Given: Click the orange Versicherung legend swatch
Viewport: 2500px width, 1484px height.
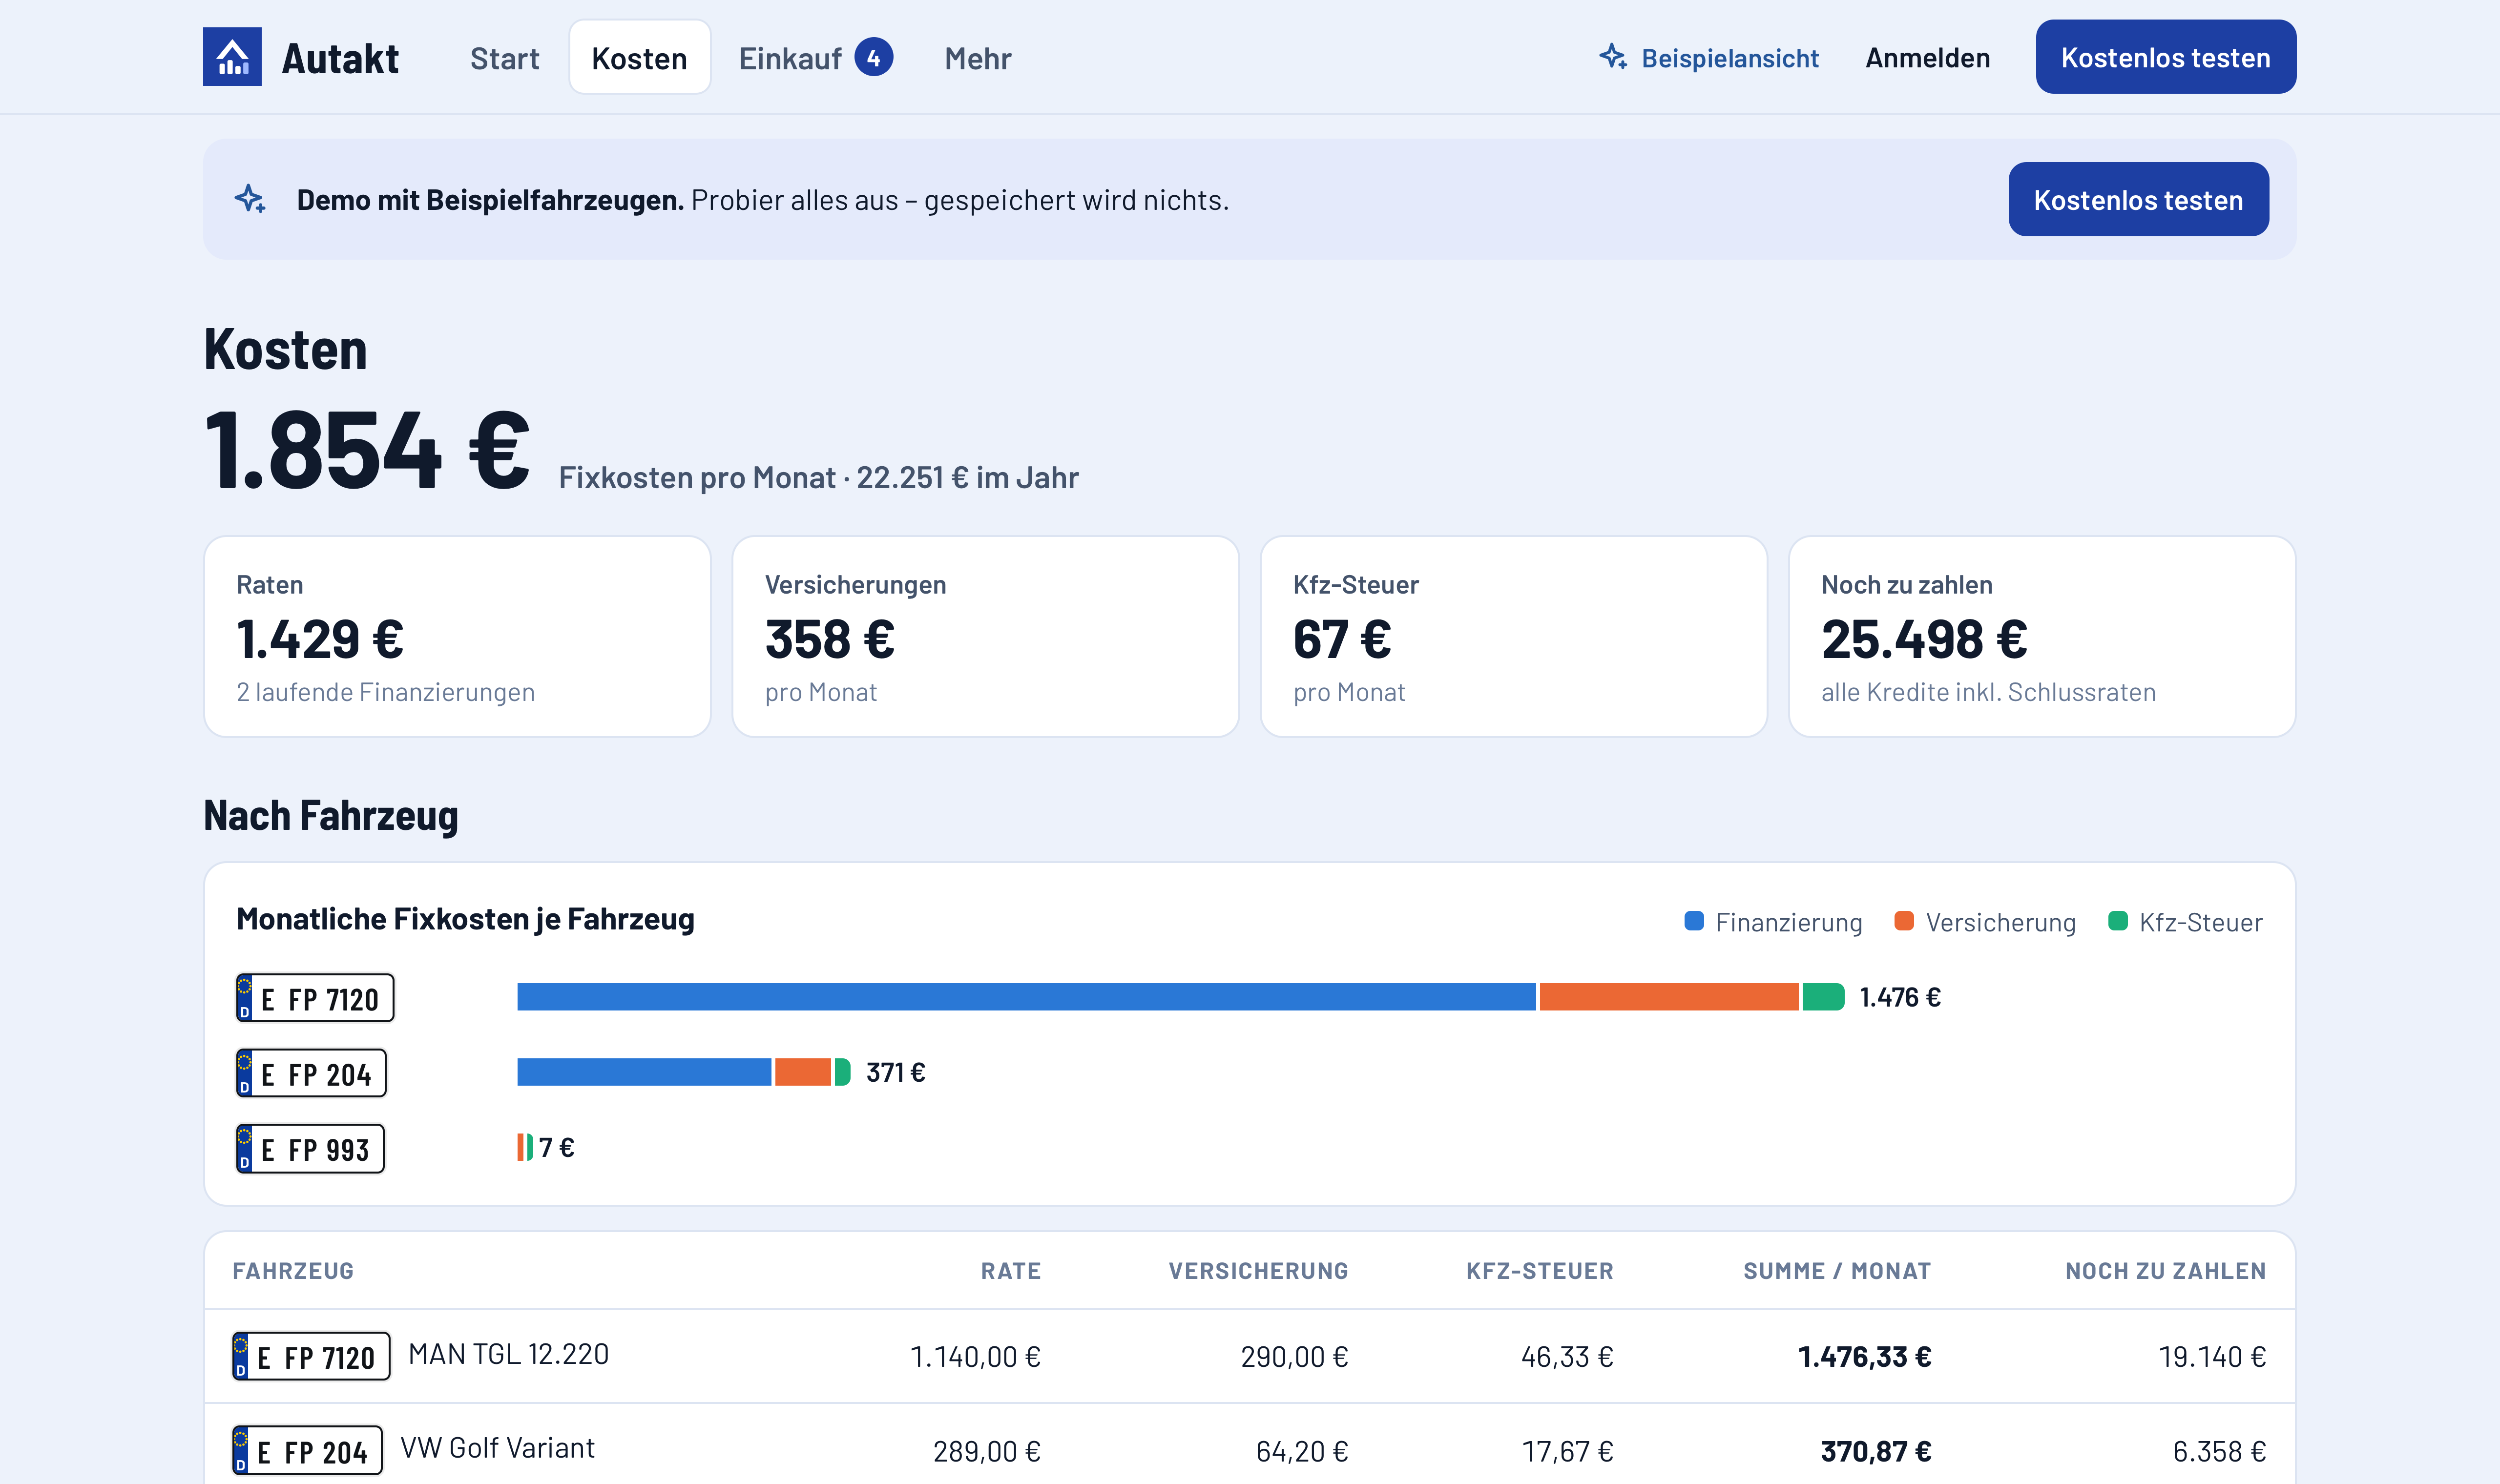Looking at the screenshot, I should [1903, 921].
